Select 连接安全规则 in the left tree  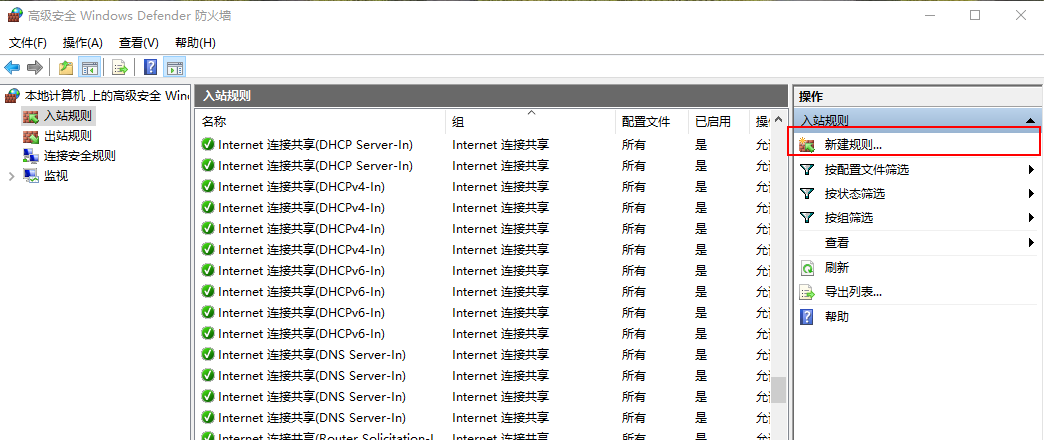79,156
